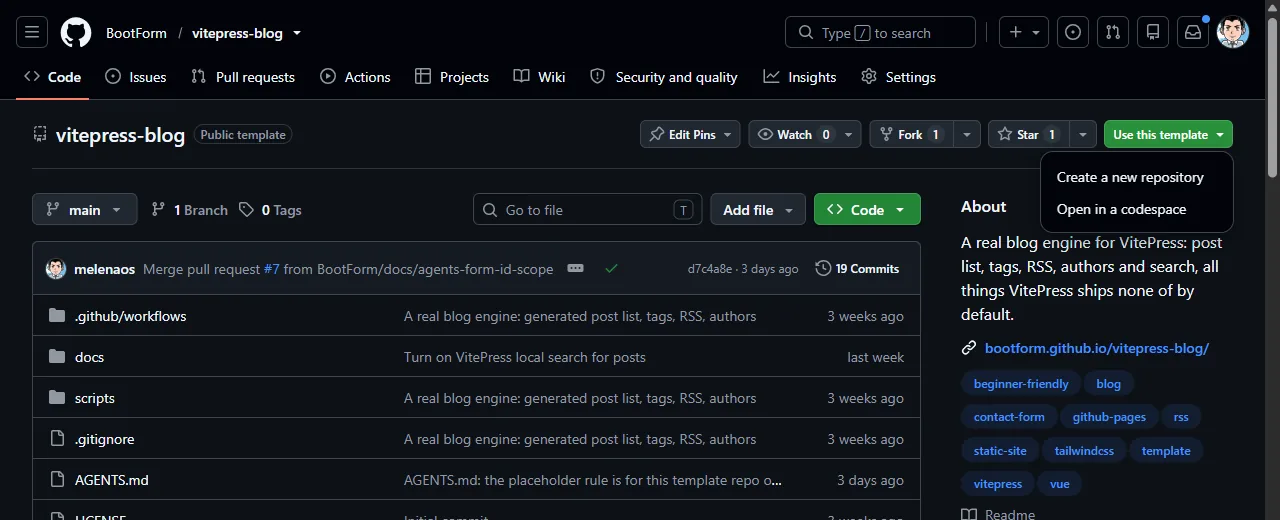The image size is (1280, 520).
Task: Click the BootForm owner link
Action: [x=136, y=33]
